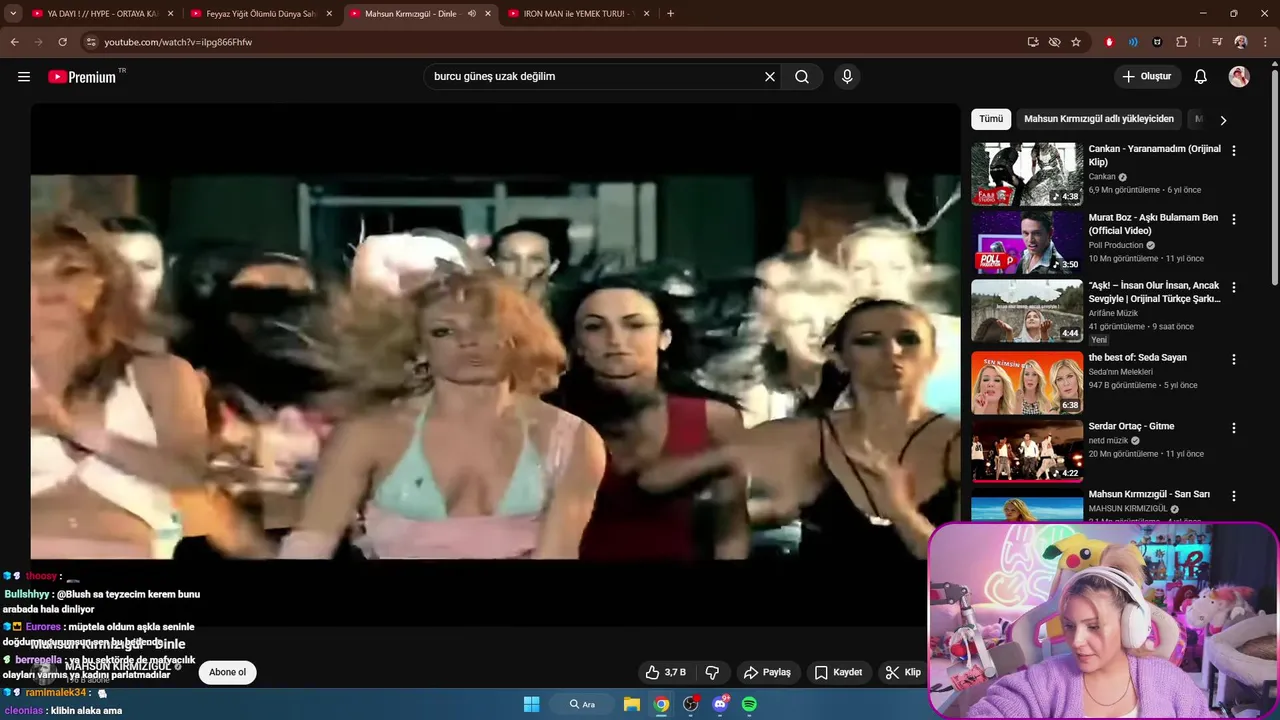
Task: Open Spotify from taskbar
Action: (x=750, y=704)
